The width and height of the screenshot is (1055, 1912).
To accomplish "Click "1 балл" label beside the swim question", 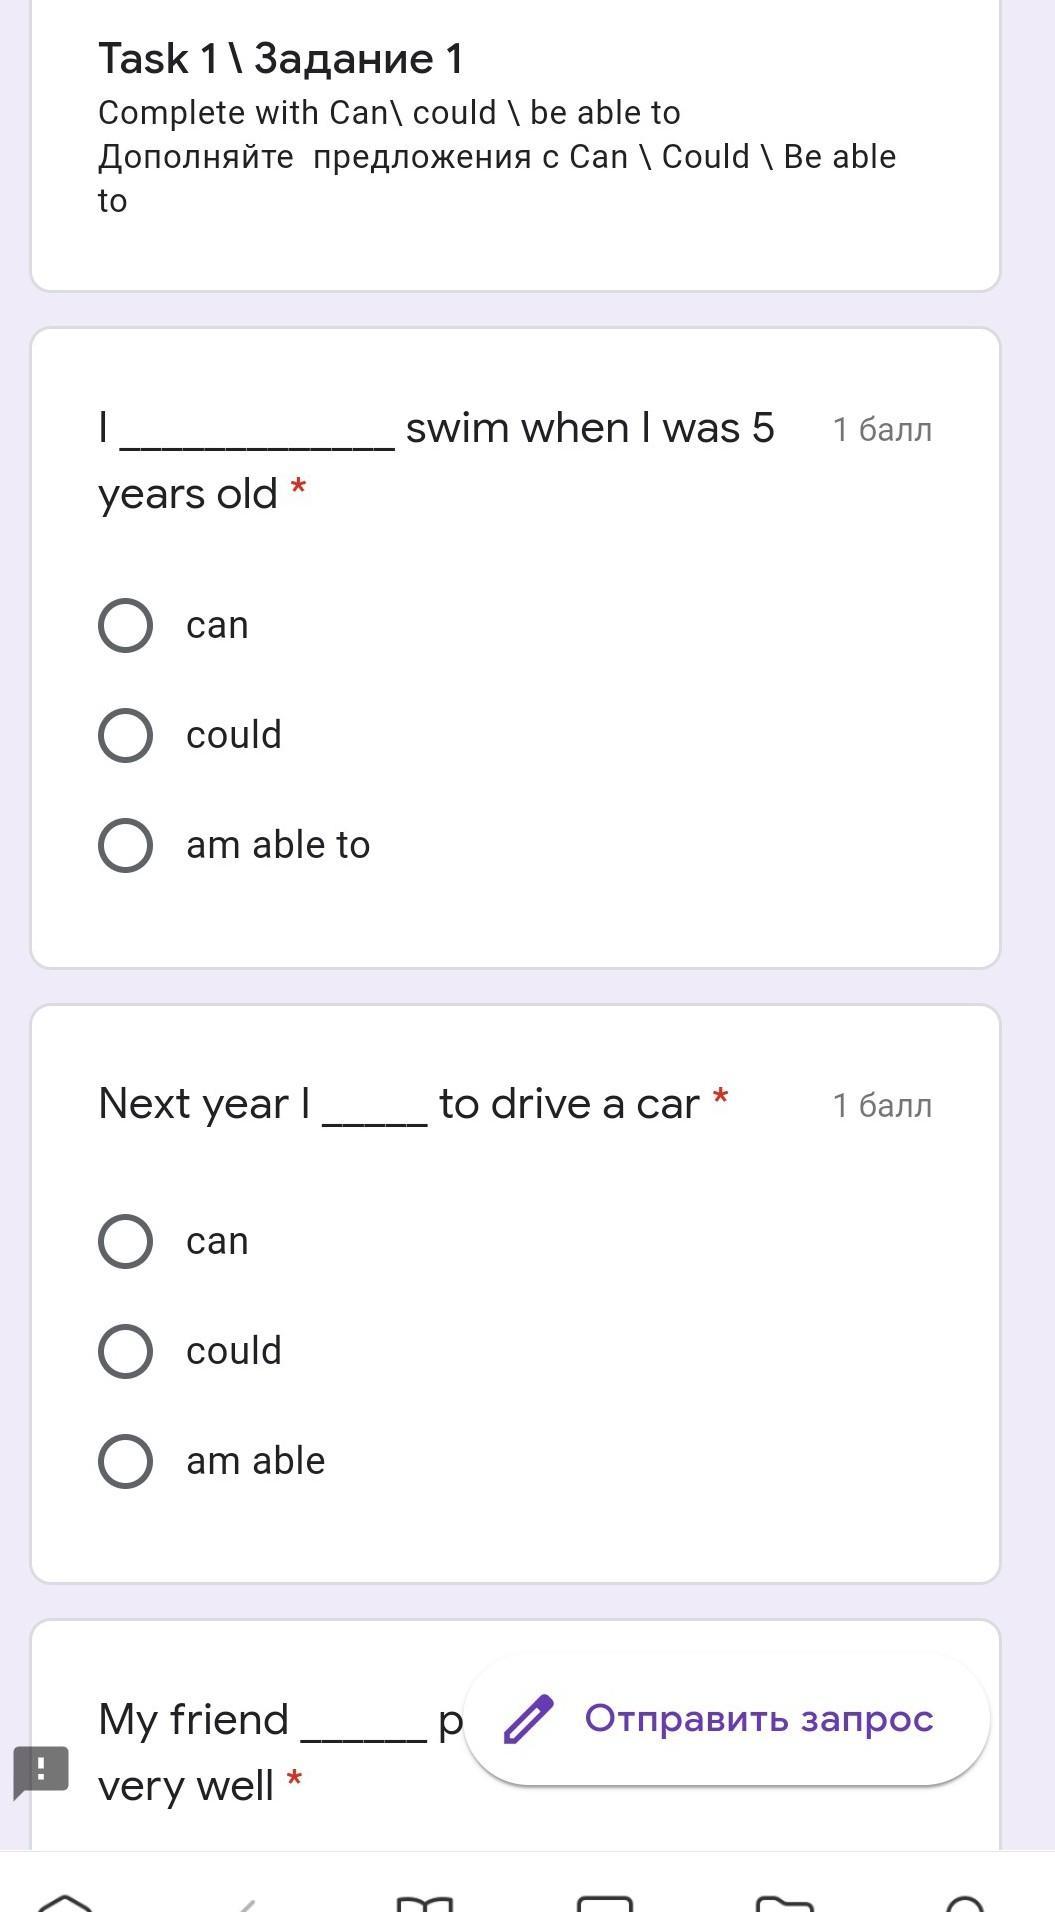I will coord(882,430).
